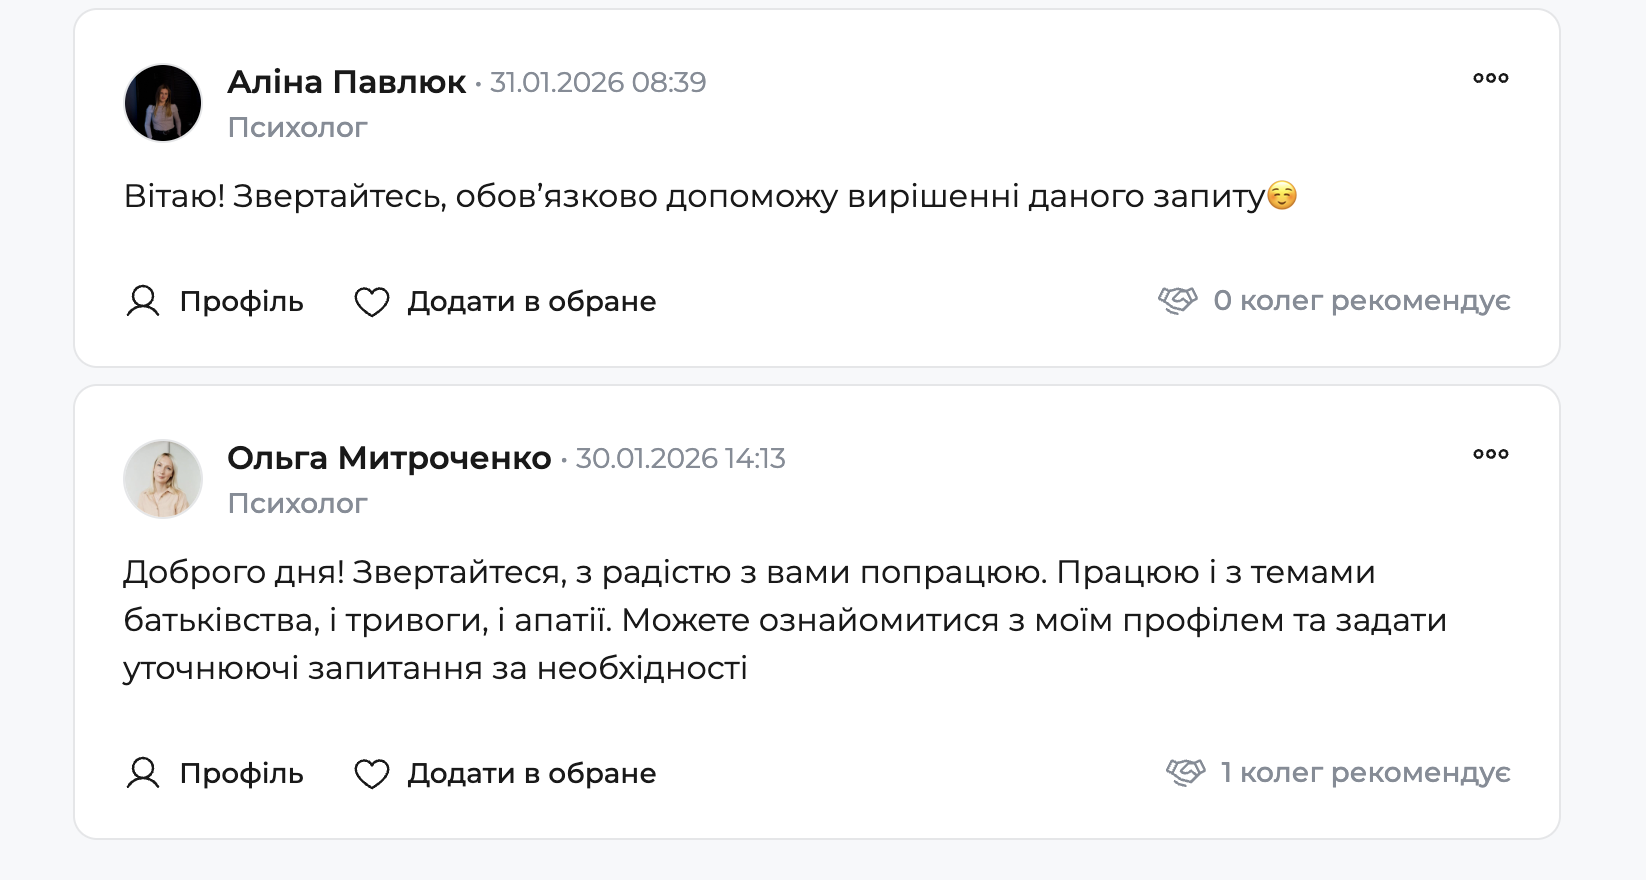Click Додати в обране under Аліна's message
The width and height of the screenshot is (1646, 880).
(x=530, y=301)
